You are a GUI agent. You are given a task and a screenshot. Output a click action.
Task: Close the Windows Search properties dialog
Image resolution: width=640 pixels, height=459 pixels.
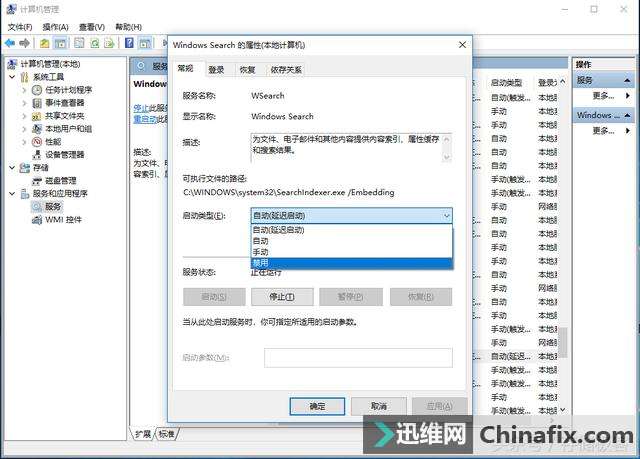click(x=462, y=45)
